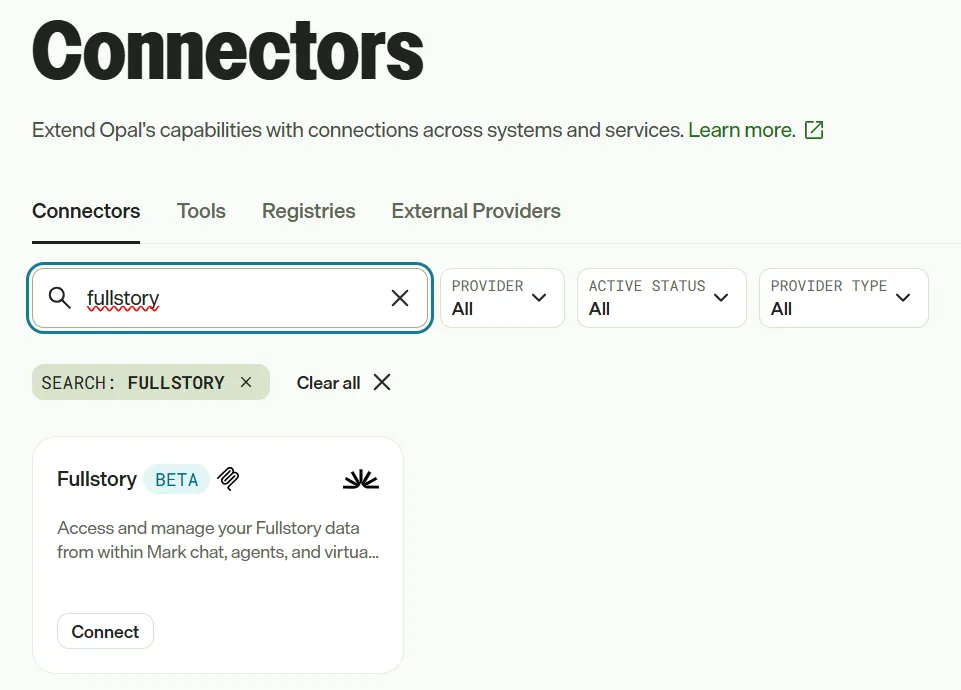The width and height of the screenshot is (961, 690).
Task: Click the BETA badge on Fullstory card
Action: coord(177,479)
